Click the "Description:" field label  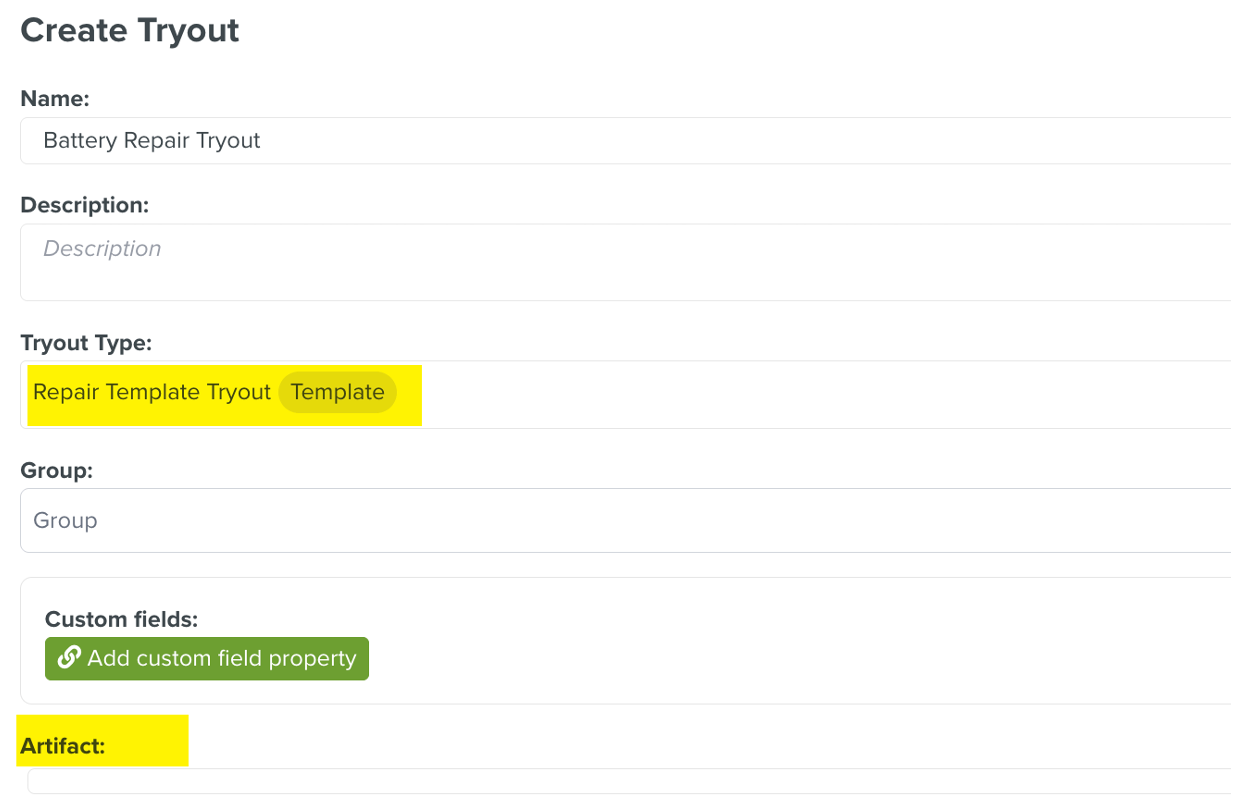click(x=84, y=205)
